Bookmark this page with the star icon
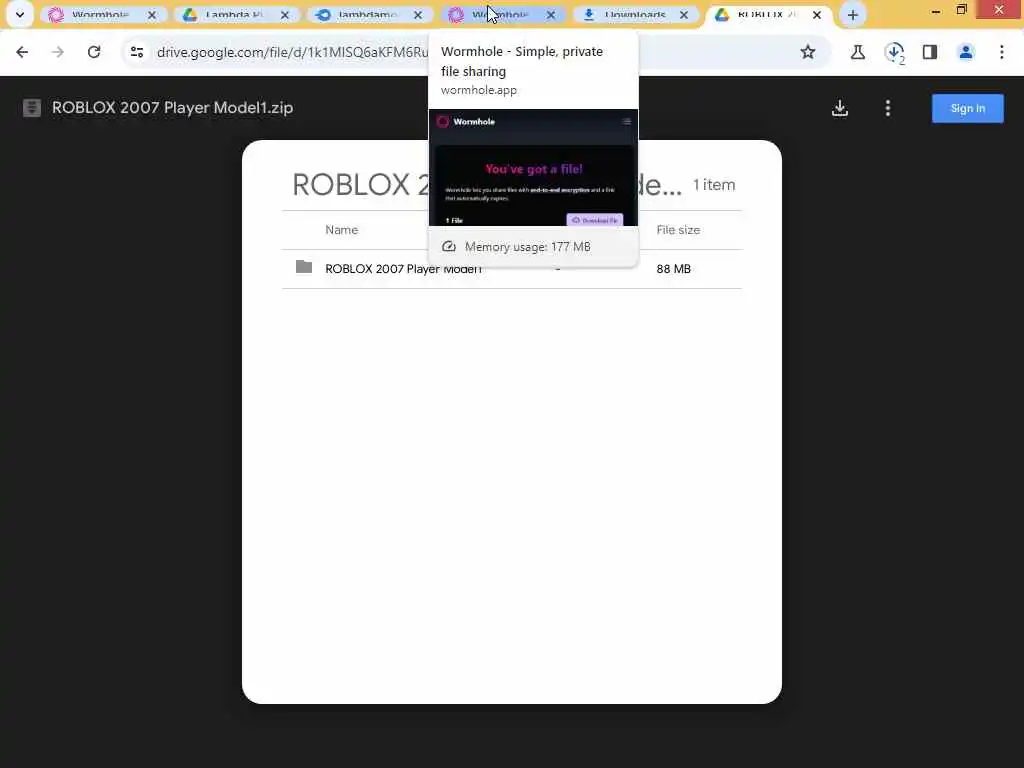1024x768 pixels. (808, 52)
